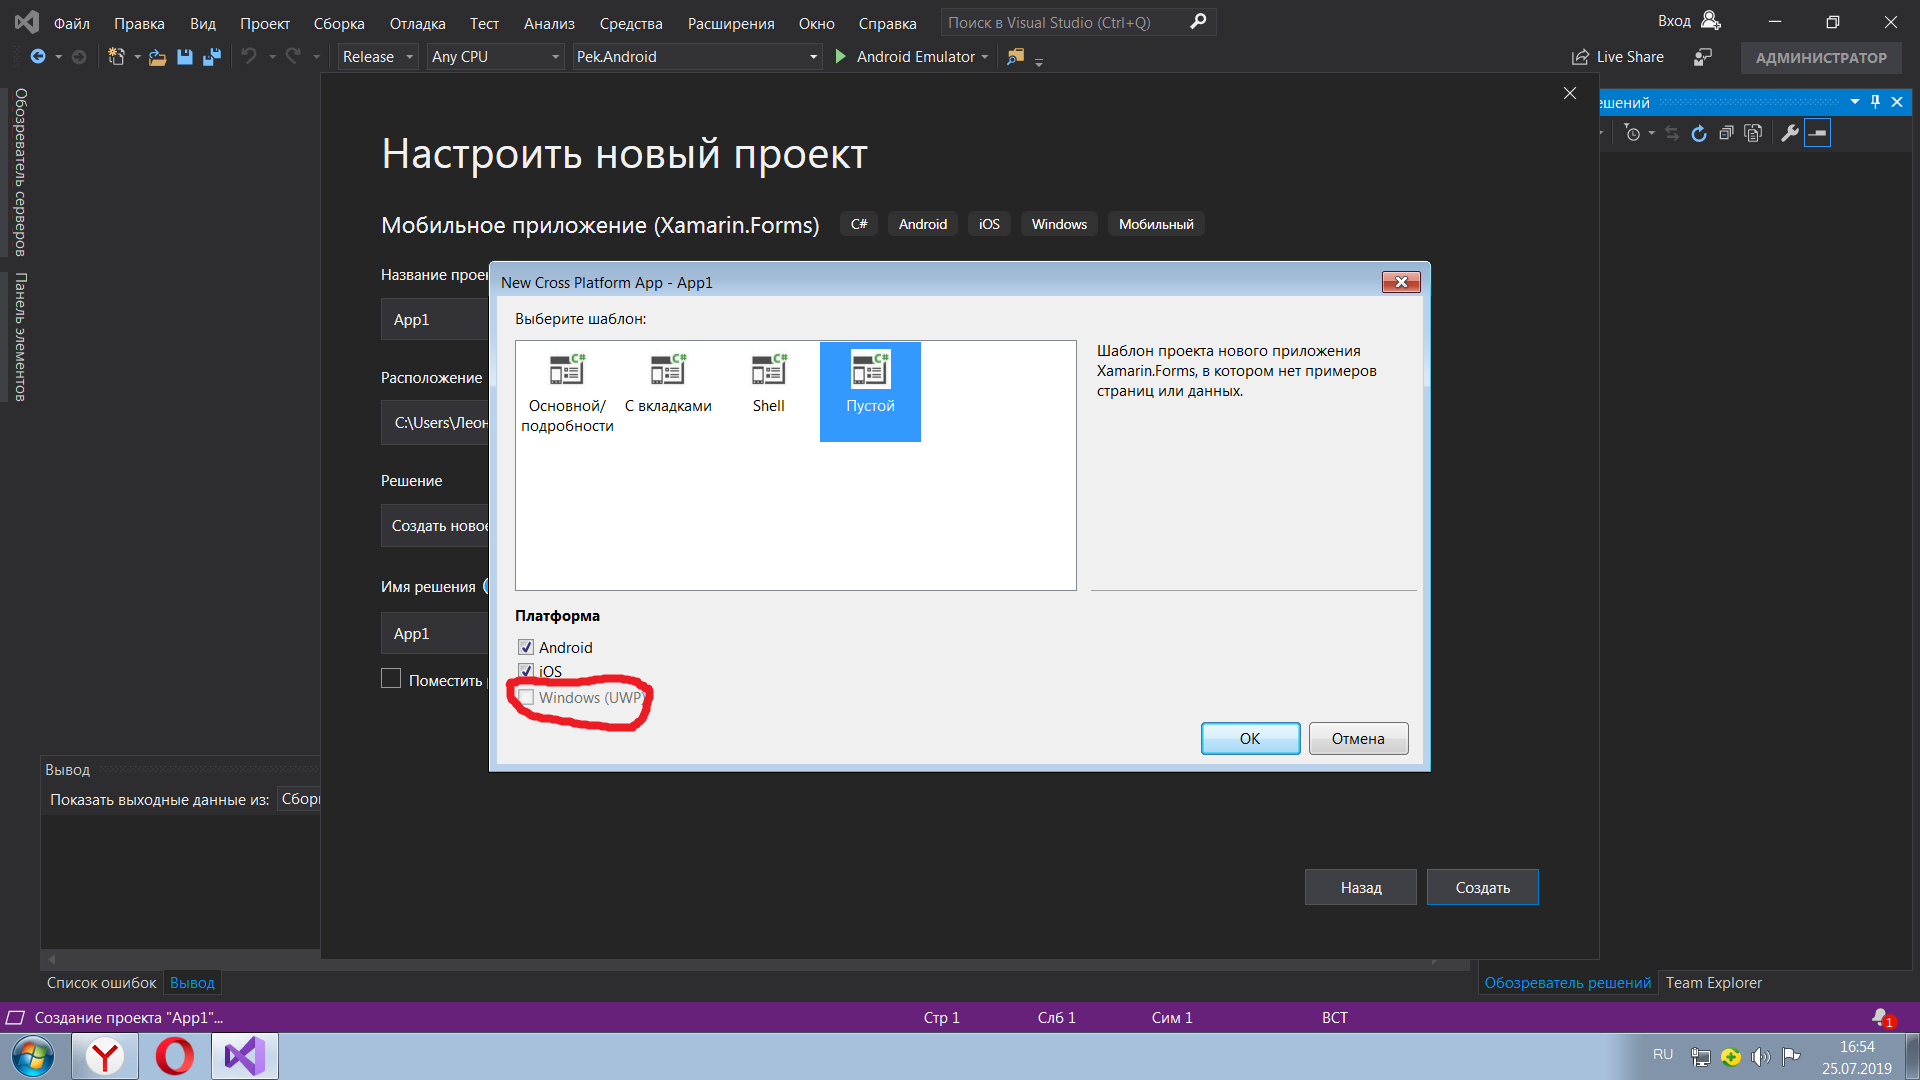Open Opera browser from taskbar
The height and width of the screenshot is (1080, 1920).
click(175, 1056)
